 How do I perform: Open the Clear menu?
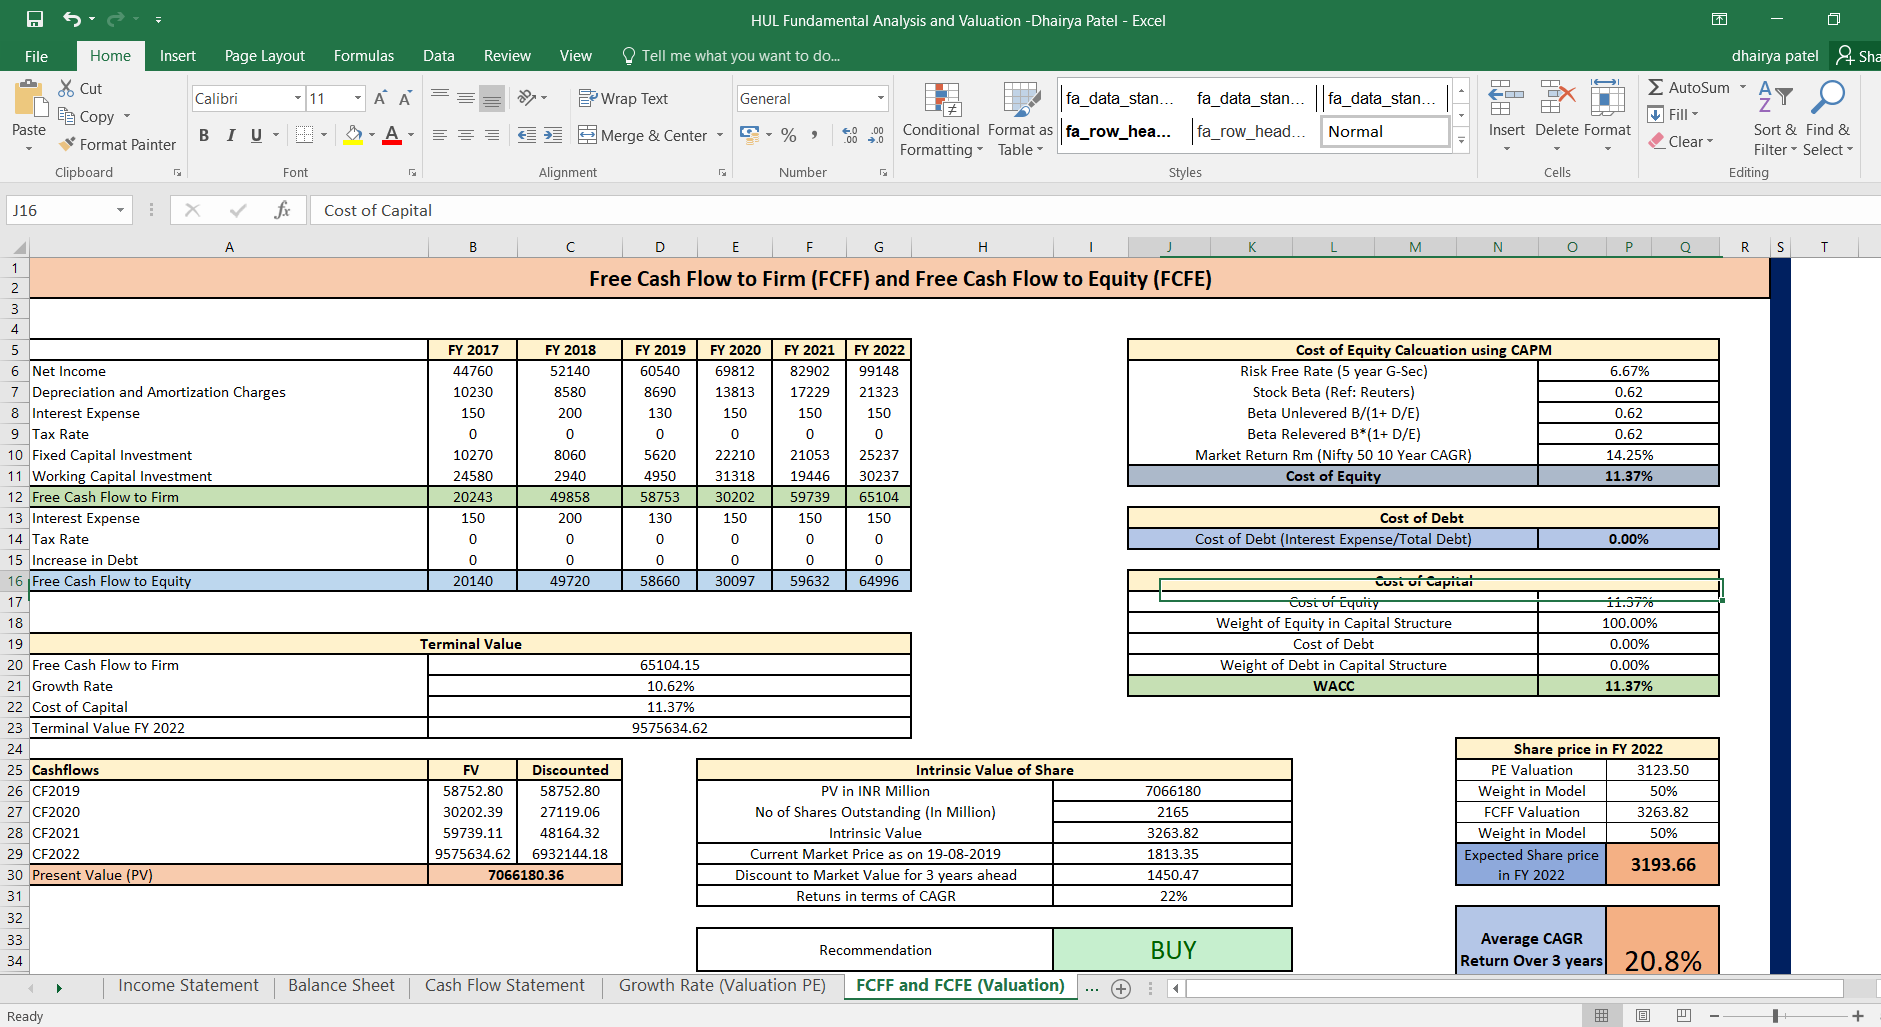pos(1682,141)
